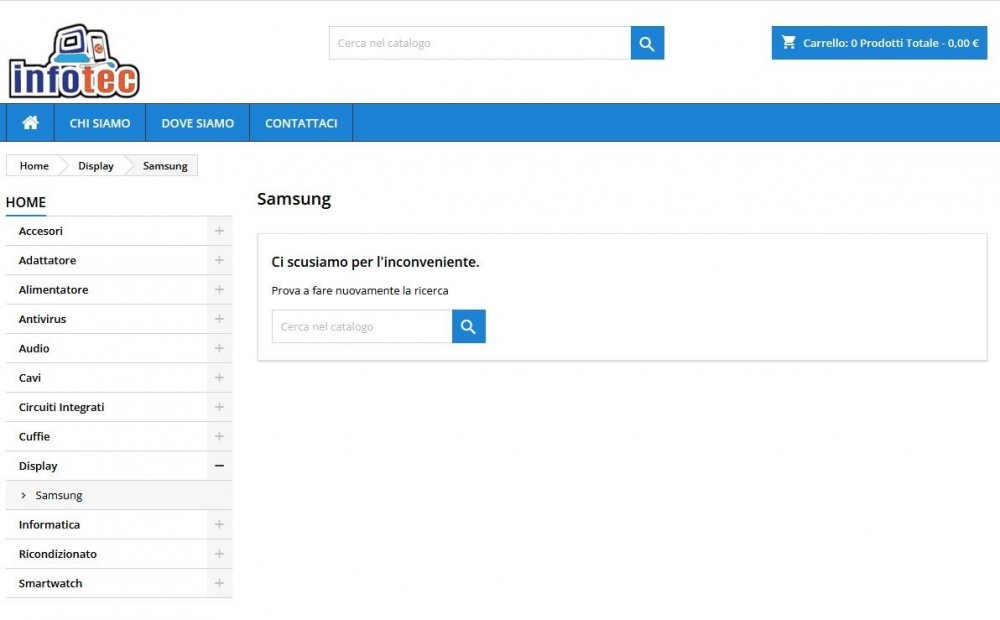The image size is (1000, 620).
Task: Click the HOME heading above the sidebar
Action: point(25,202)
